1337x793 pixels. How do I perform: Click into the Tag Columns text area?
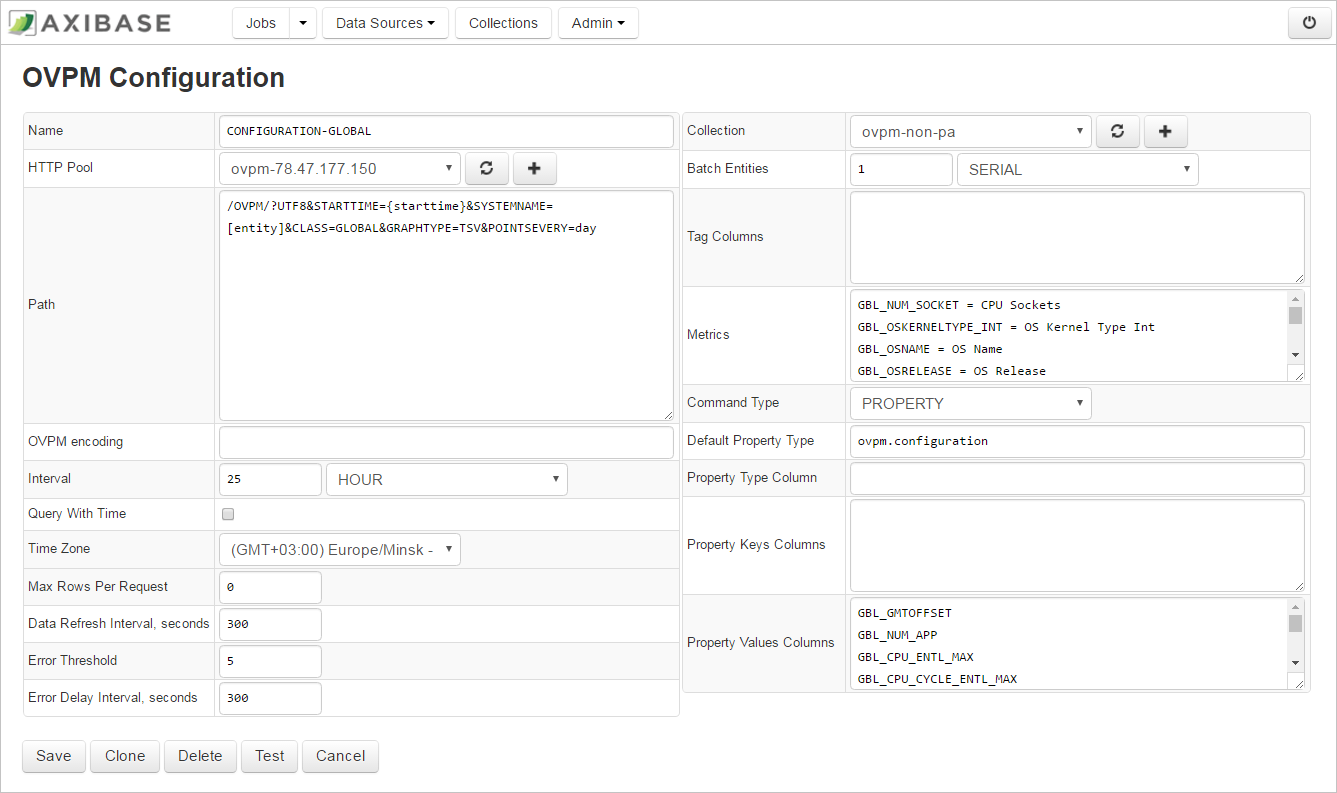[1077, 237]
